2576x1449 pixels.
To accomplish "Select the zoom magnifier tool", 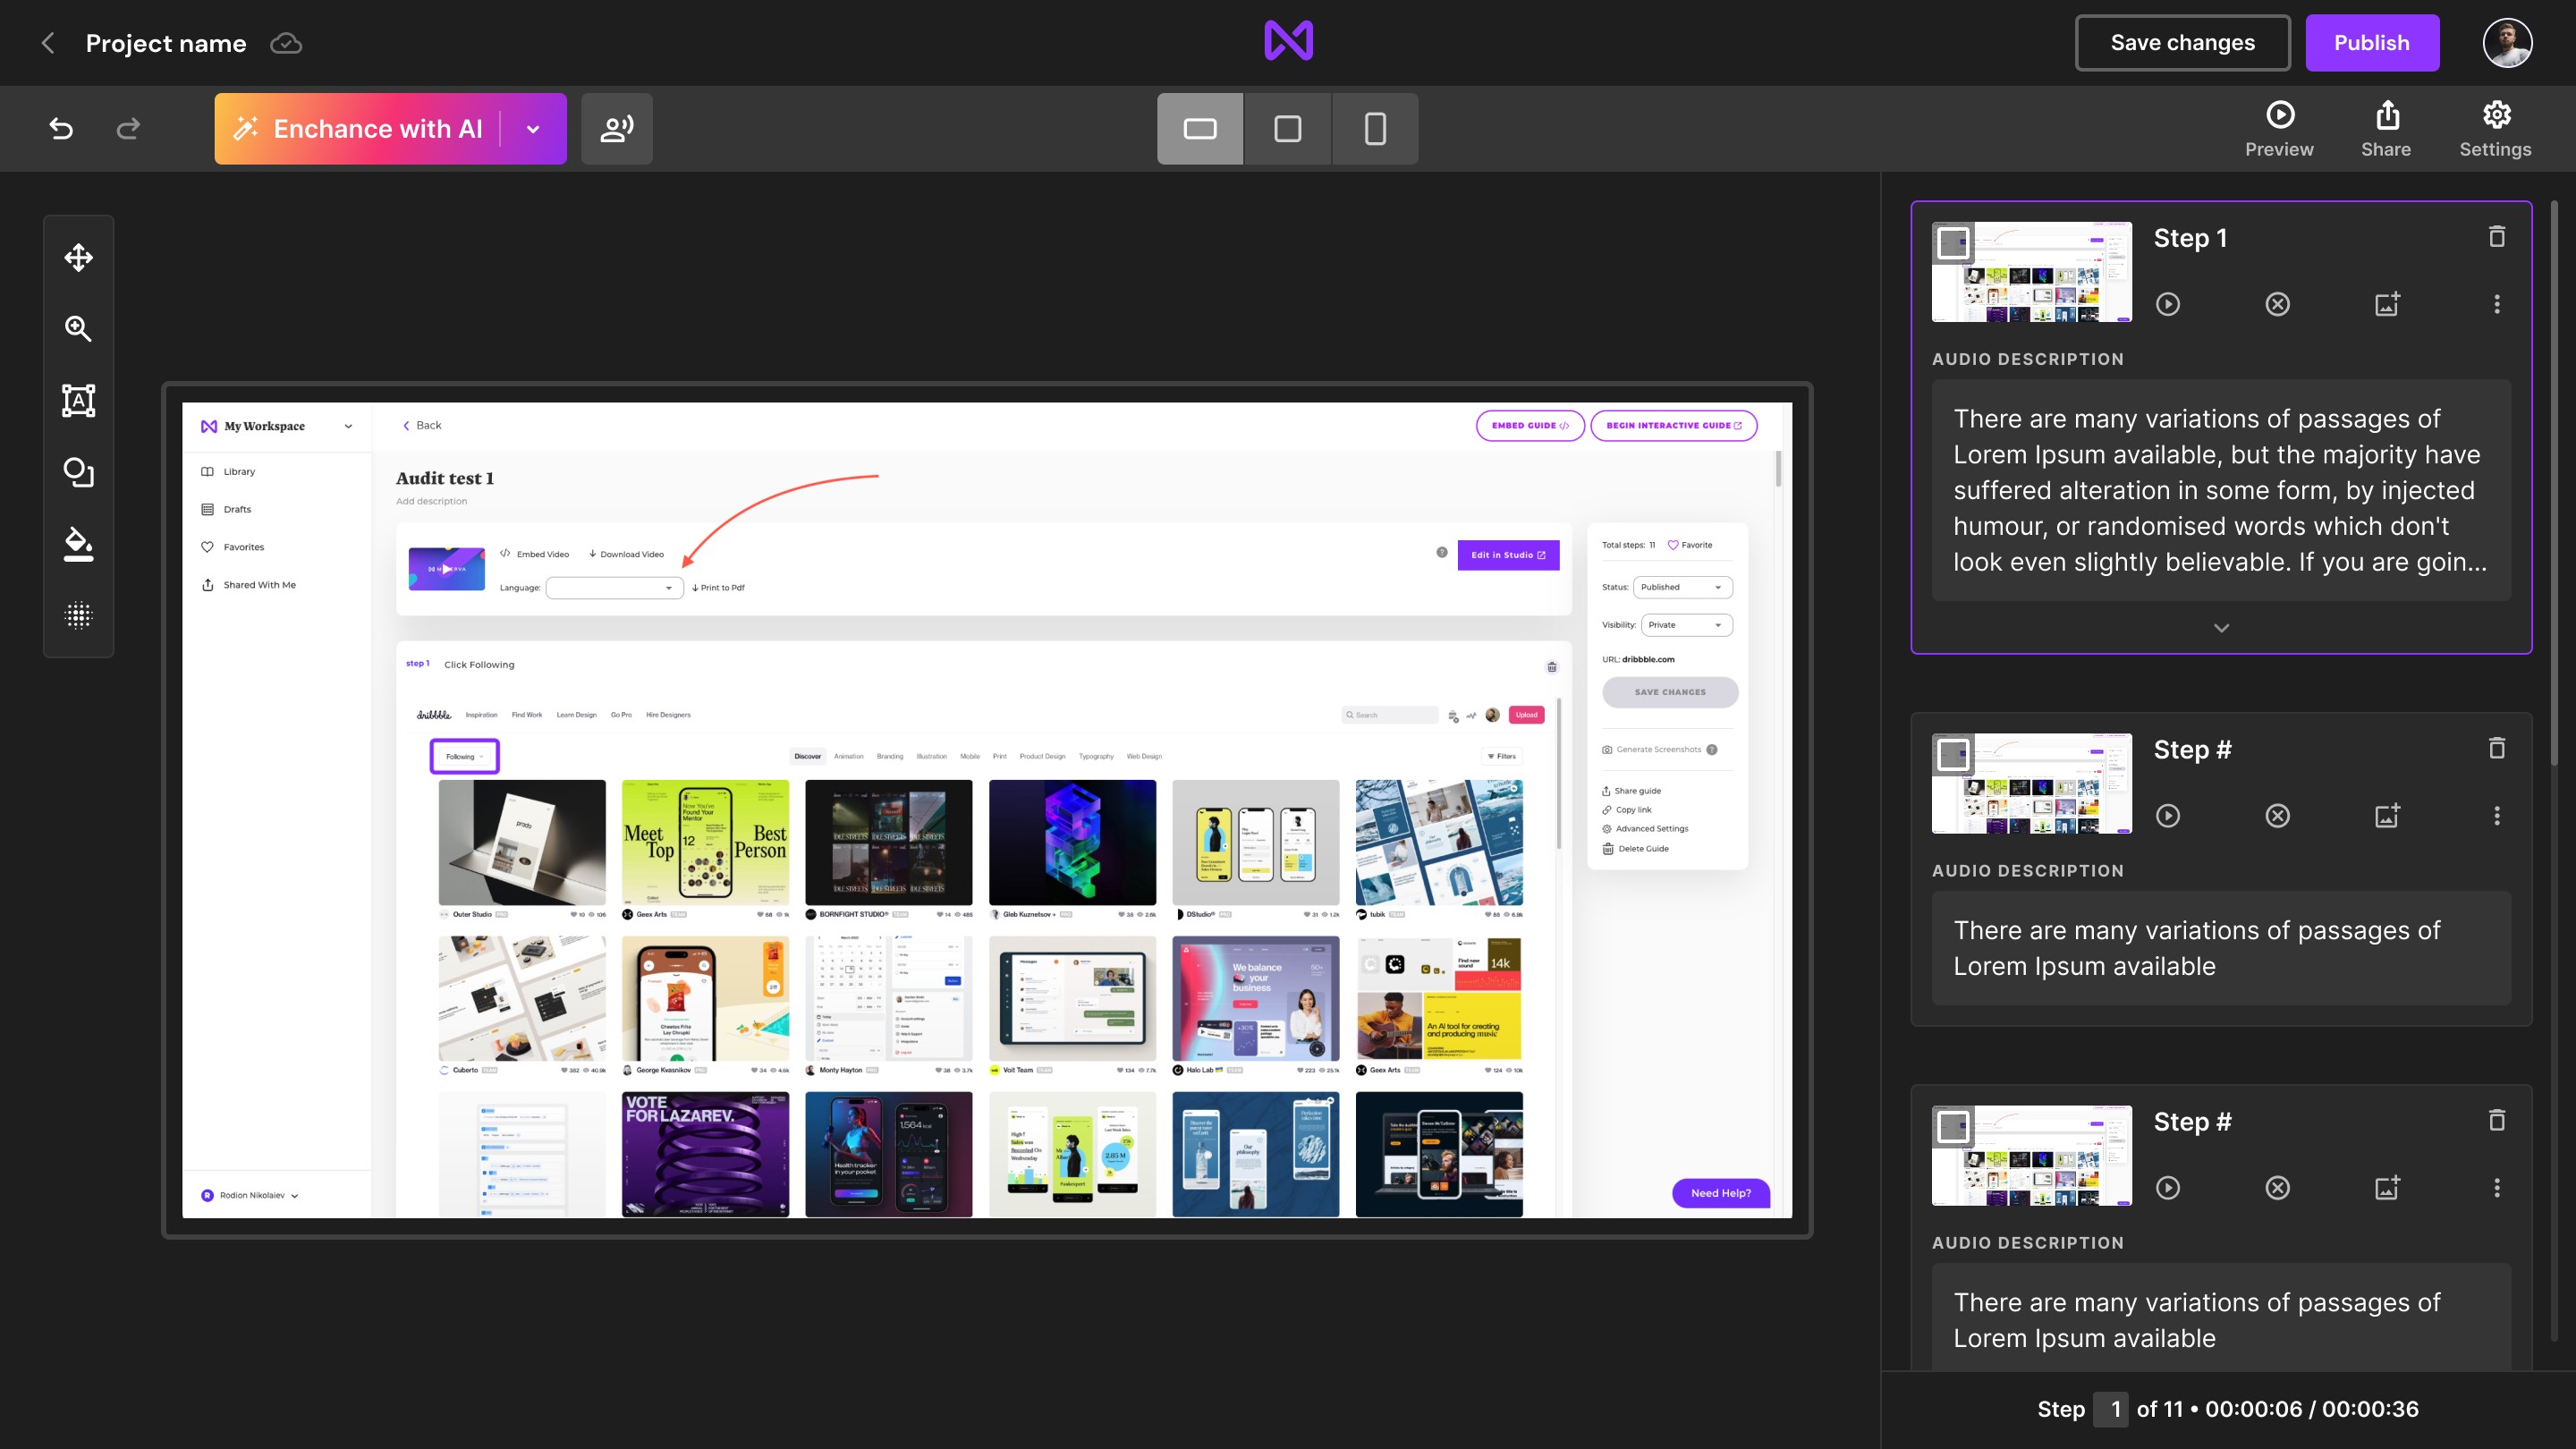I will pyautogui.click(x=78, y=329).
